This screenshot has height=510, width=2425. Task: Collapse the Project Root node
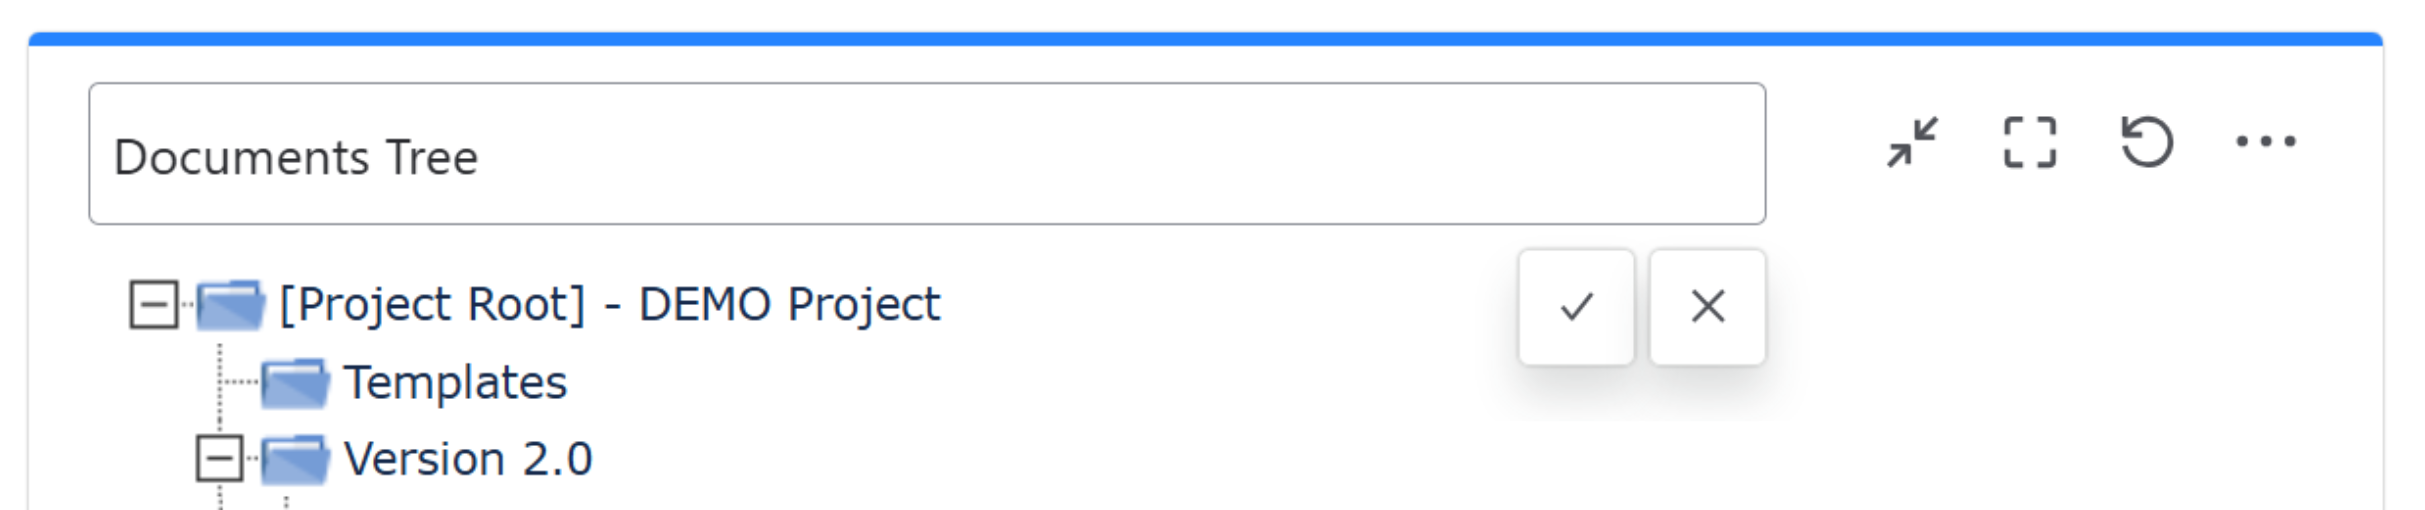click(x=154, y=305)
